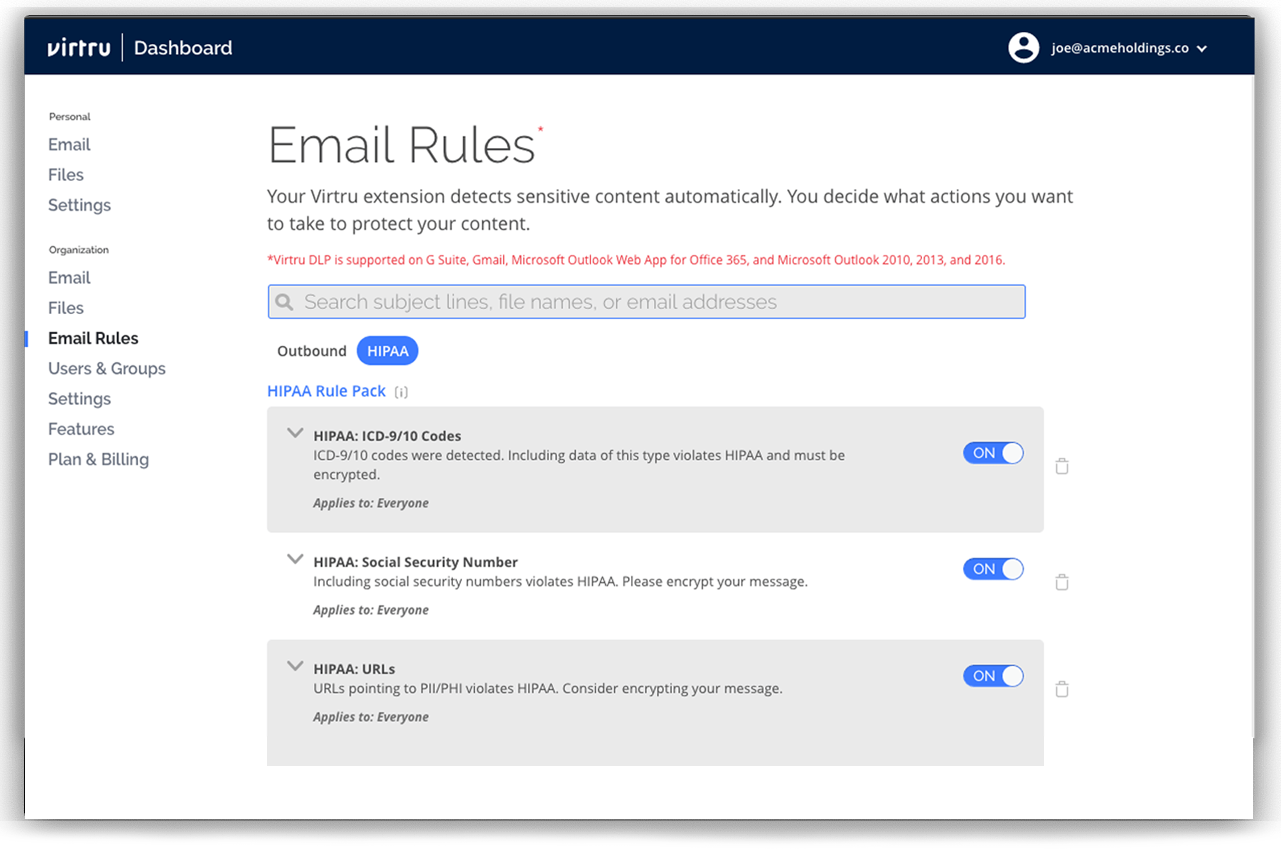The width and height of the screenshot is (1281, 849).
Task: Switch to the Outbound tab
Action: click(311, 351)
